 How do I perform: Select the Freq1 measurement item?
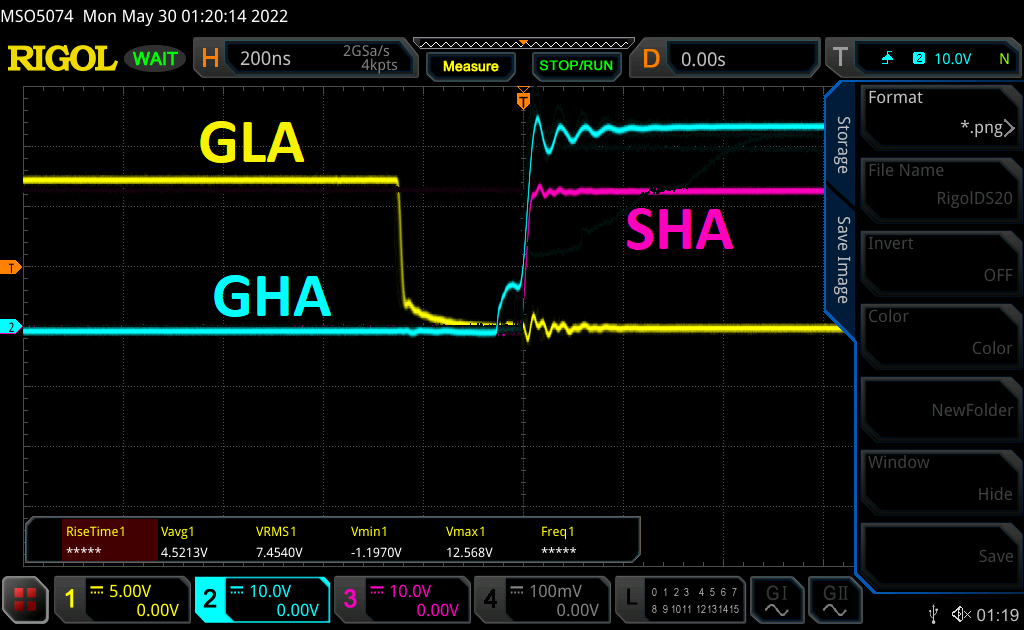[x=558, y=541]
